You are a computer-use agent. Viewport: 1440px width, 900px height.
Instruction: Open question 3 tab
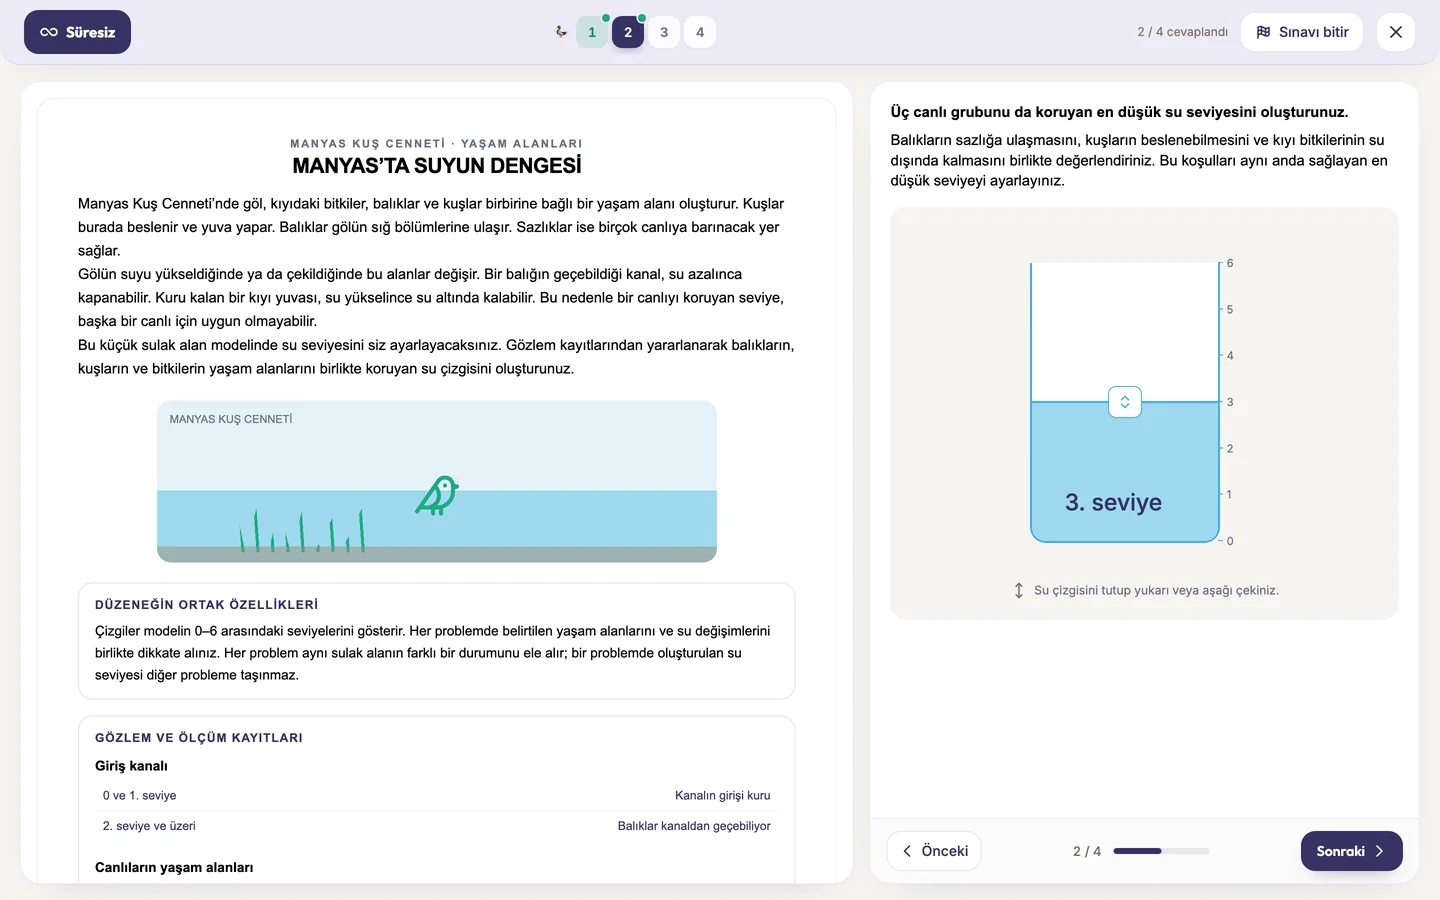click(x=664, y=32)
